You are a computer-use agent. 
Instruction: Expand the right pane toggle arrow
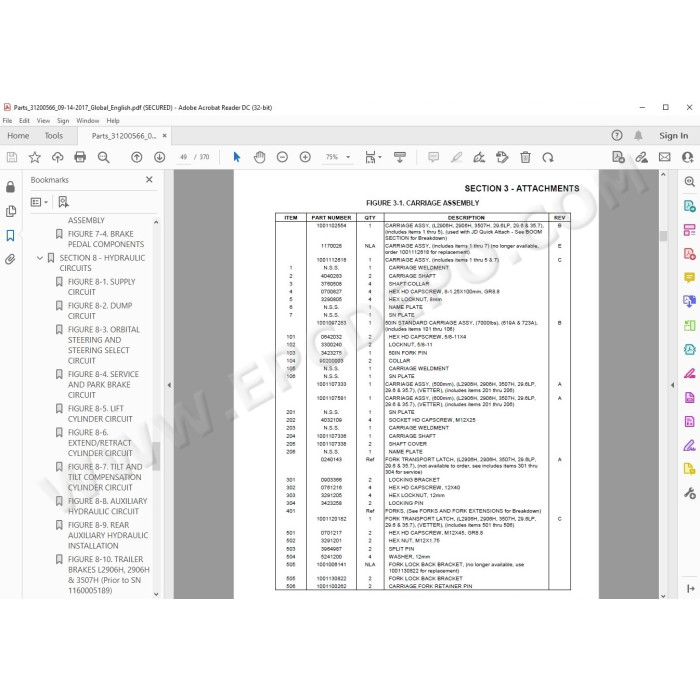691,589
